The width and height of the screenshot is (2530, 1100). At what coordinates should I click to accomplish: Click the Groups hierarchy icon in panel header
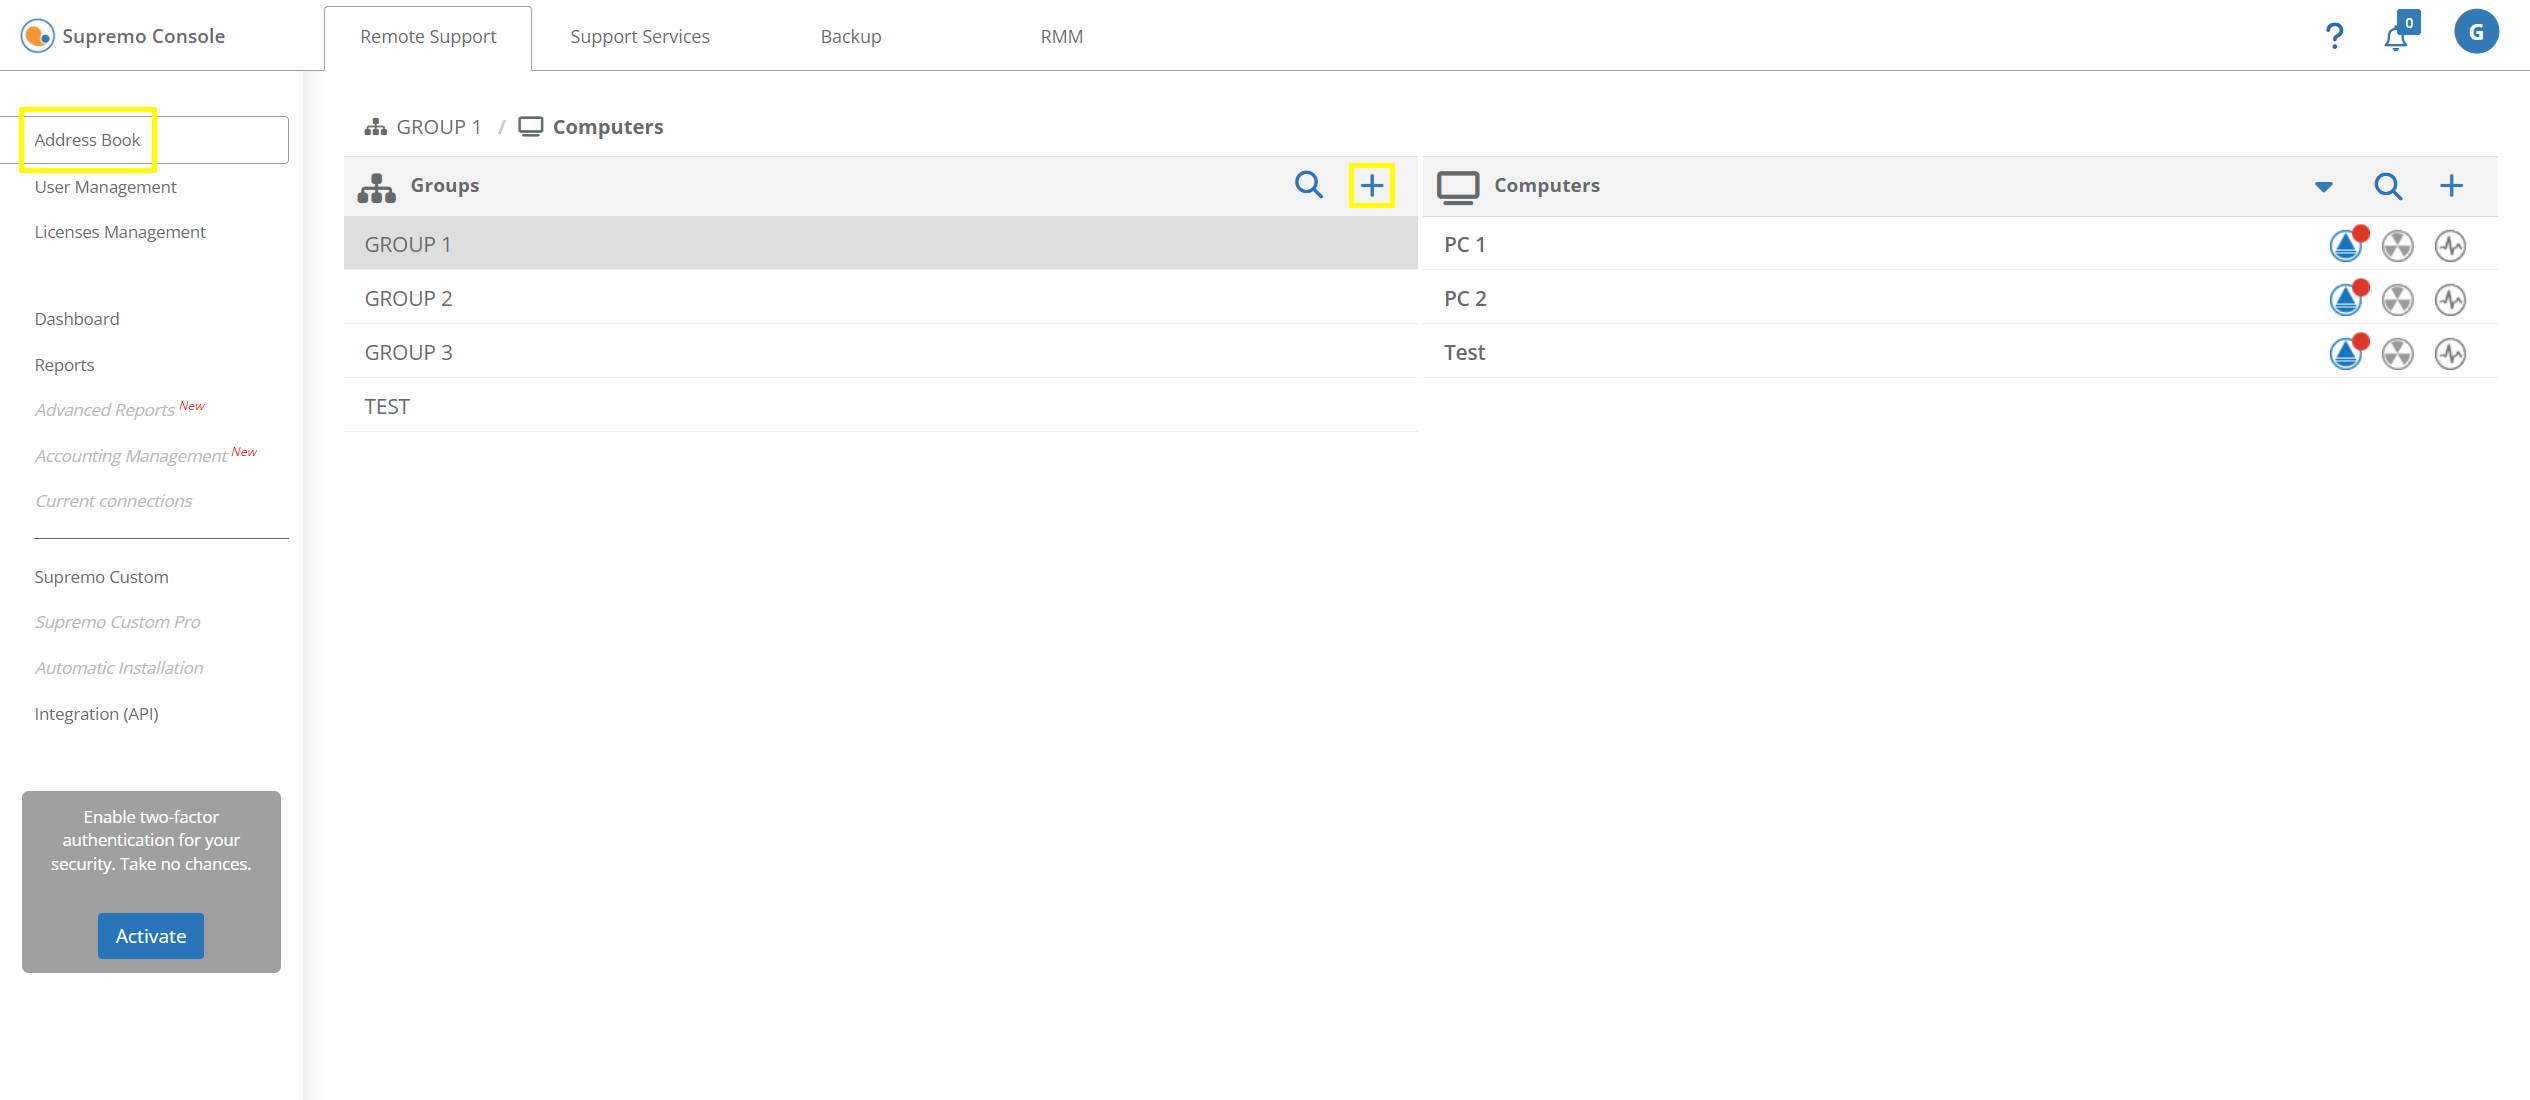(x=377, y=188)
